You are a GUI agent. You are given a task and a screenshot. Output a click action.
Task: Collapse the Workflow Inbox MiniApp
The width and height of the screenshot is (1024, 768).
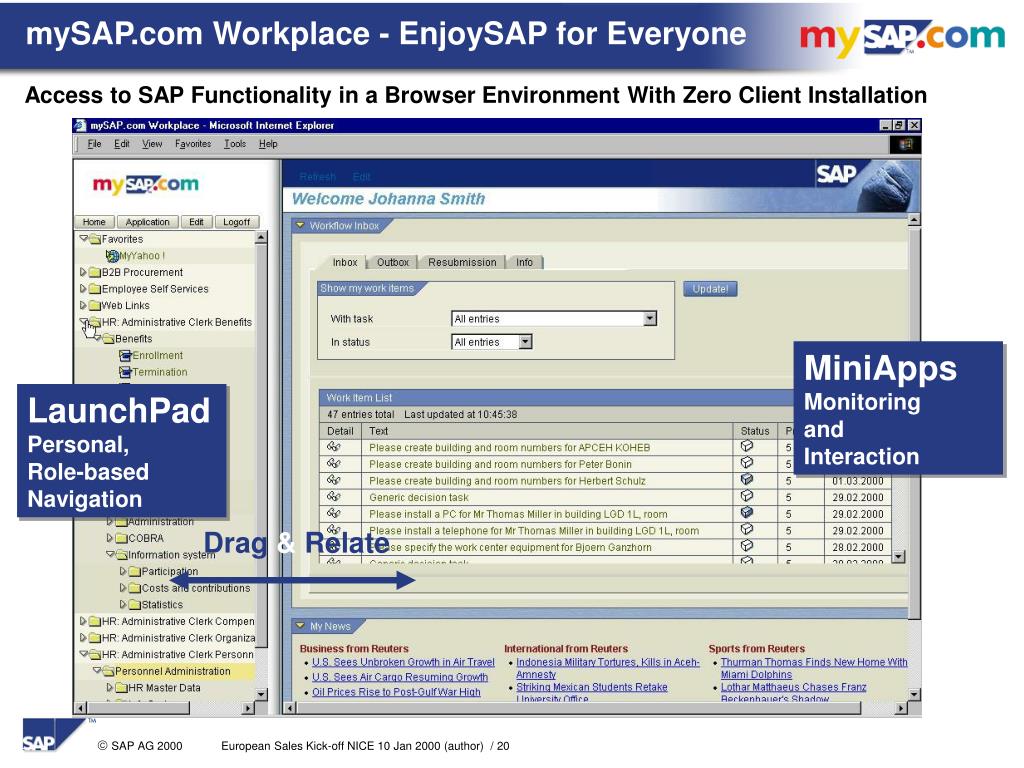click(300, 225)
